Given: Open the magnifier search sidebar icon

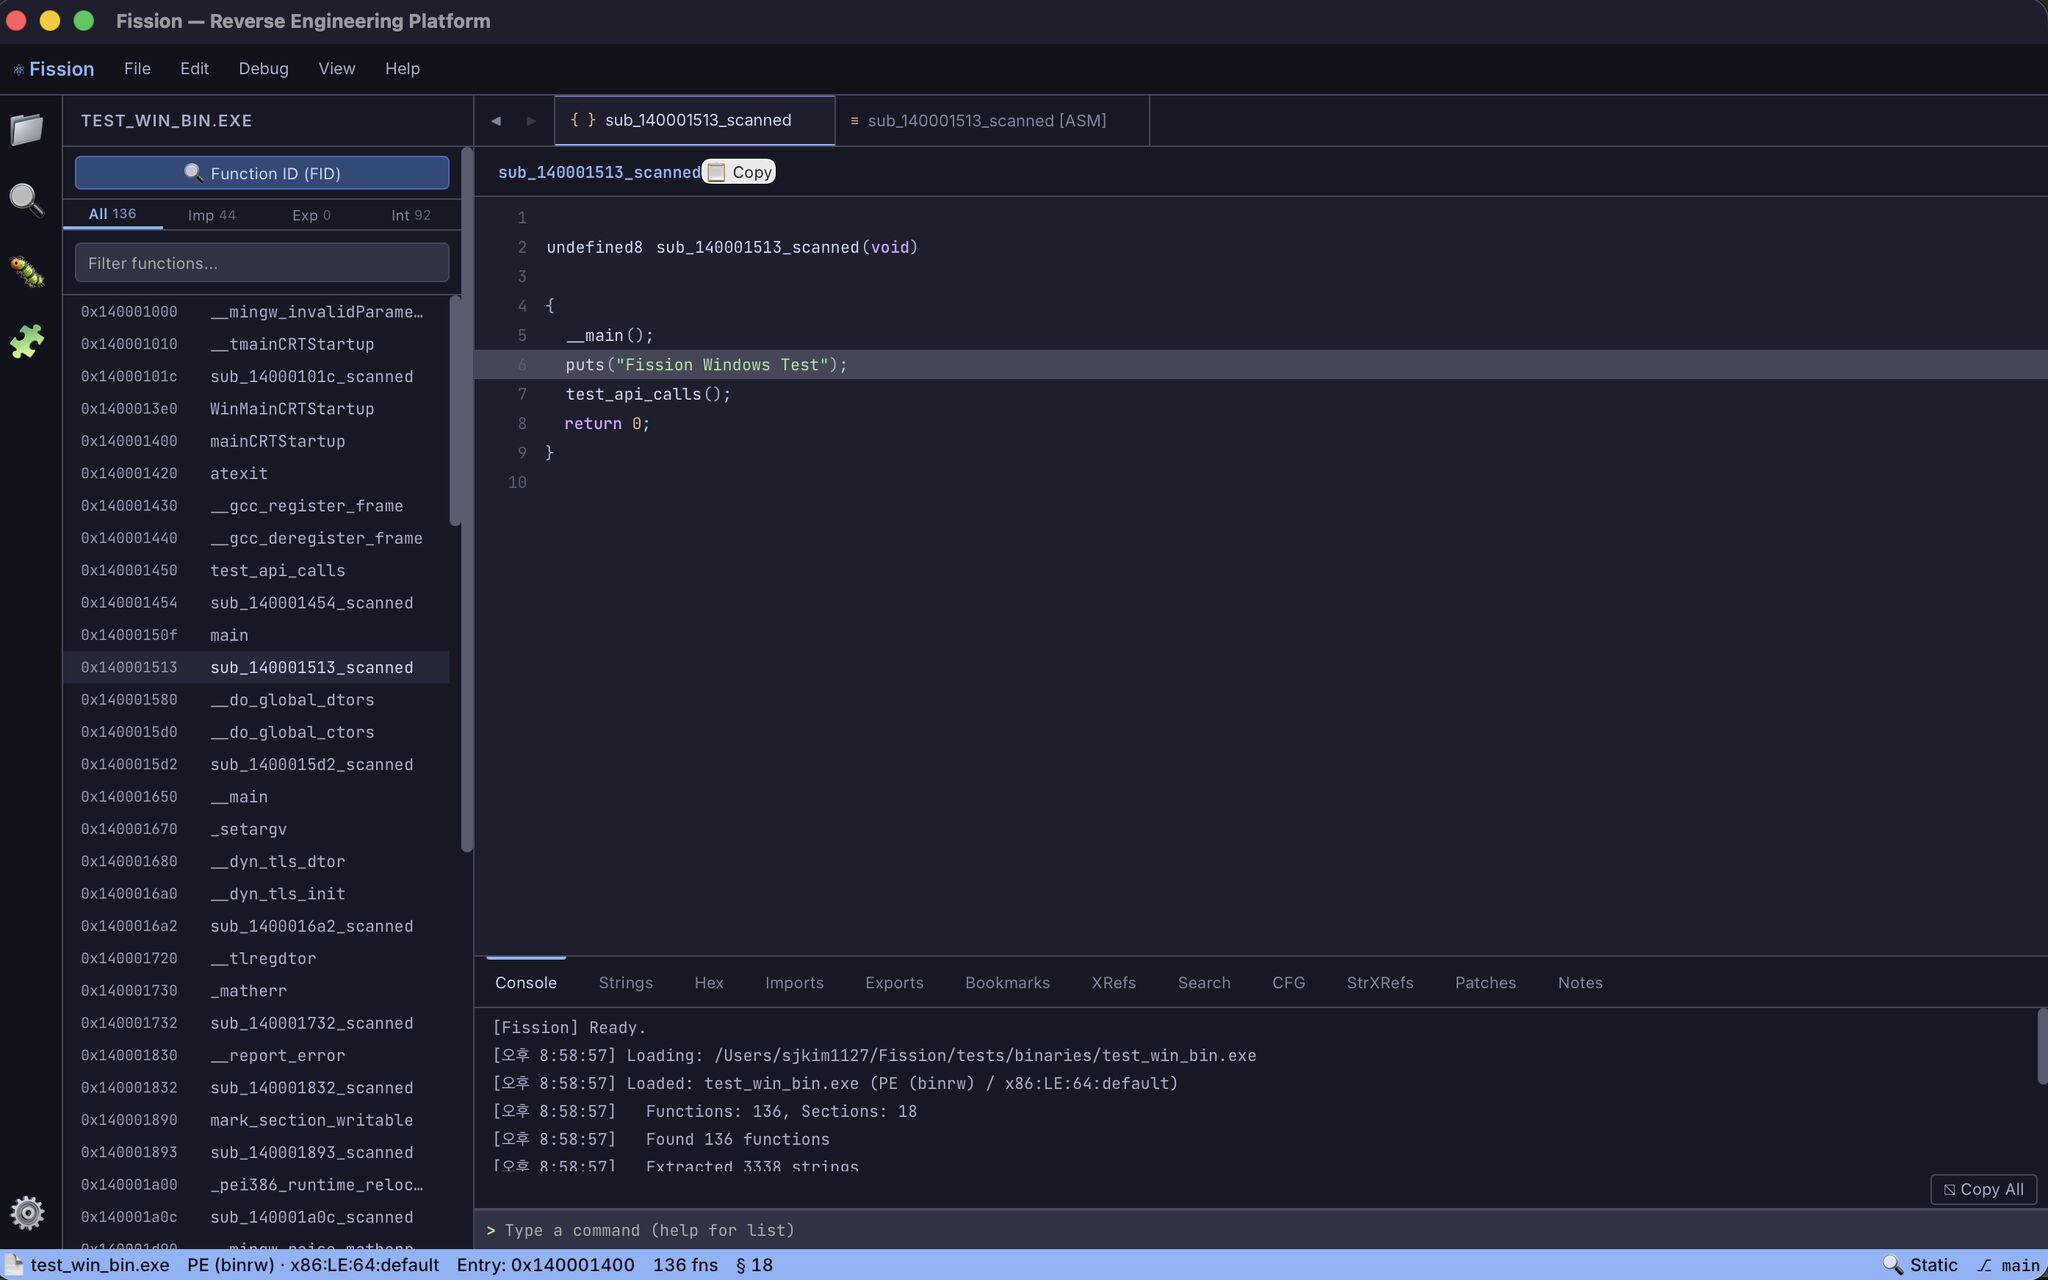Looking at the screenshot, I should click(27, 200).
